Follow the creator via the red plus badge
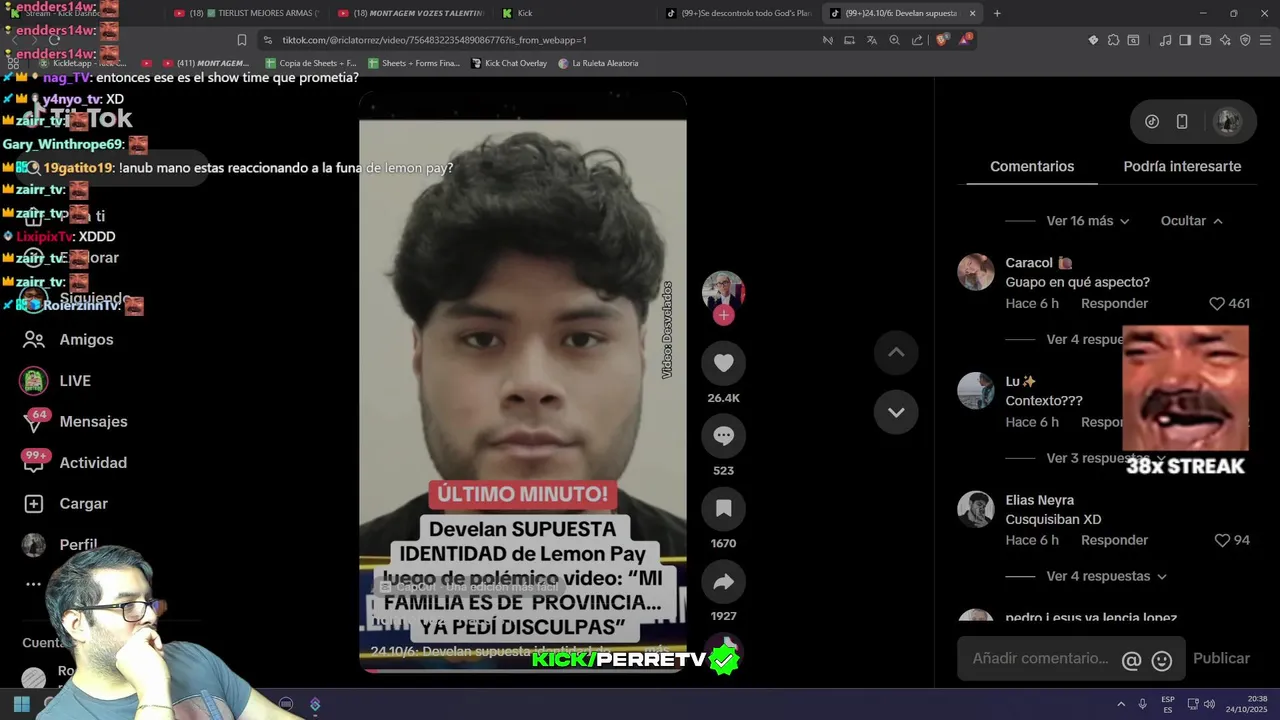This screenshot has height=720, width=1280. point(723,315)
